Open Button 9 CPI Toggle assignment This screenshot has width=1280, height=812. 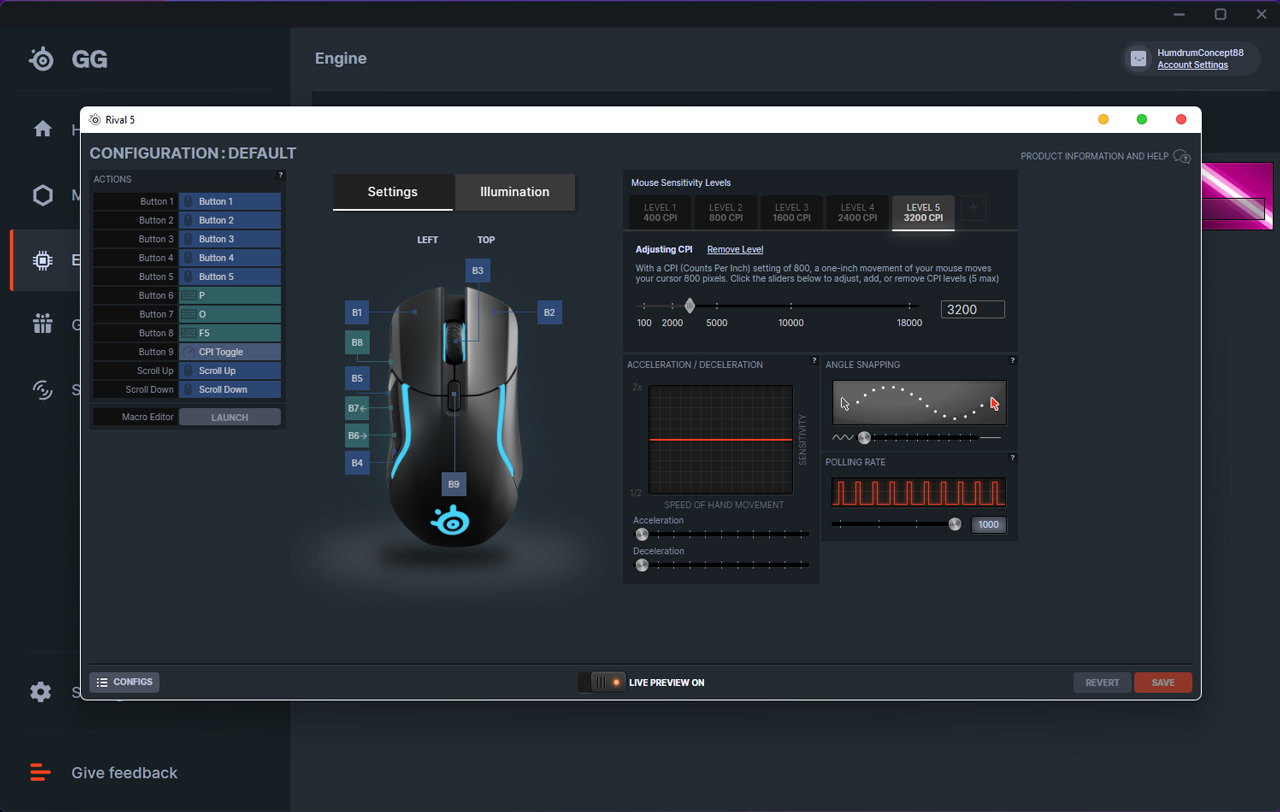(230, 352)
